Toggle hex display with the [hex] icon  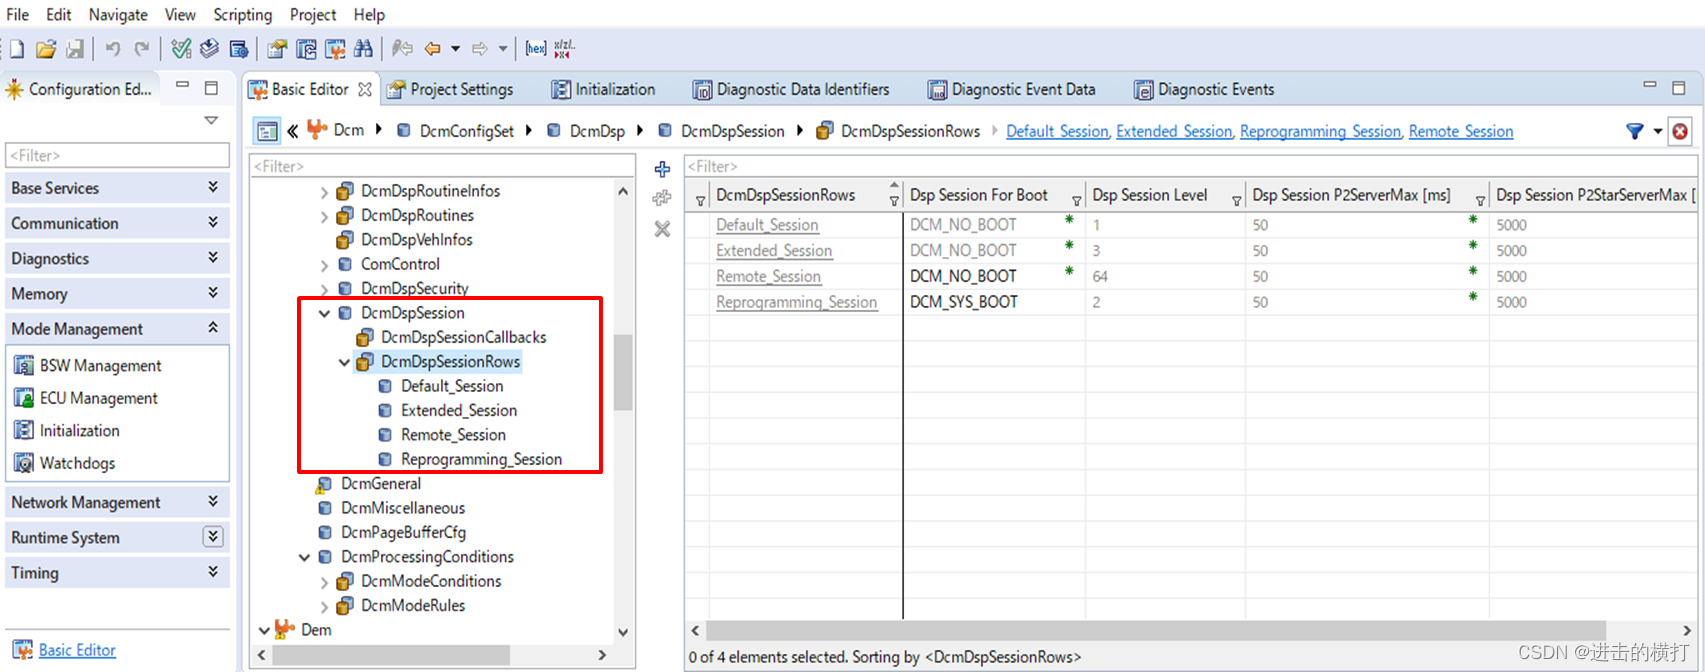(x=536, y=49)
